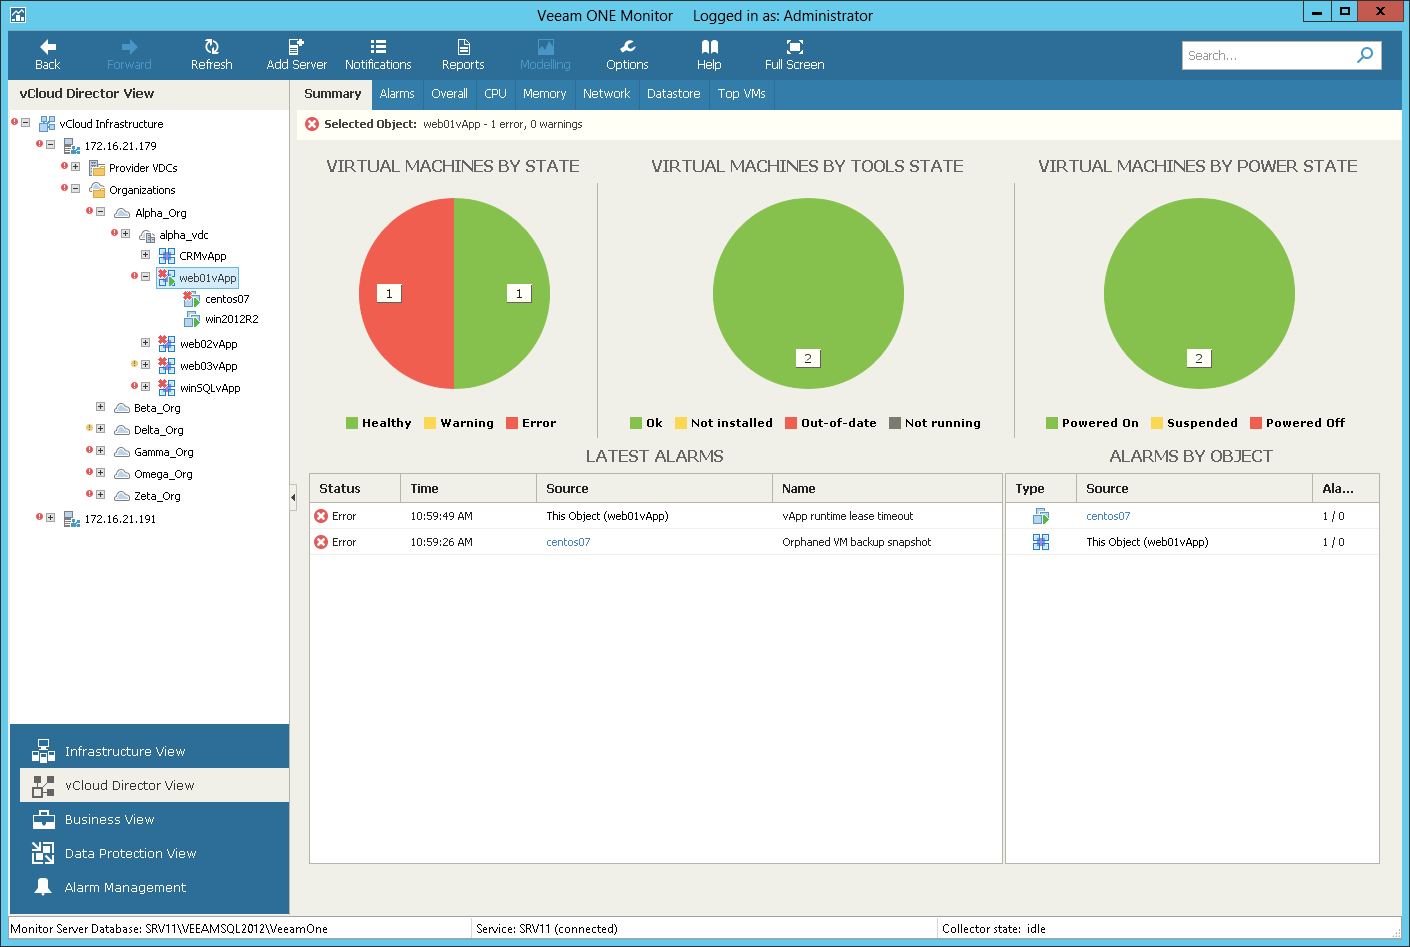
Task: Click the Infrastructure View icon
Action: pos(43,751)
